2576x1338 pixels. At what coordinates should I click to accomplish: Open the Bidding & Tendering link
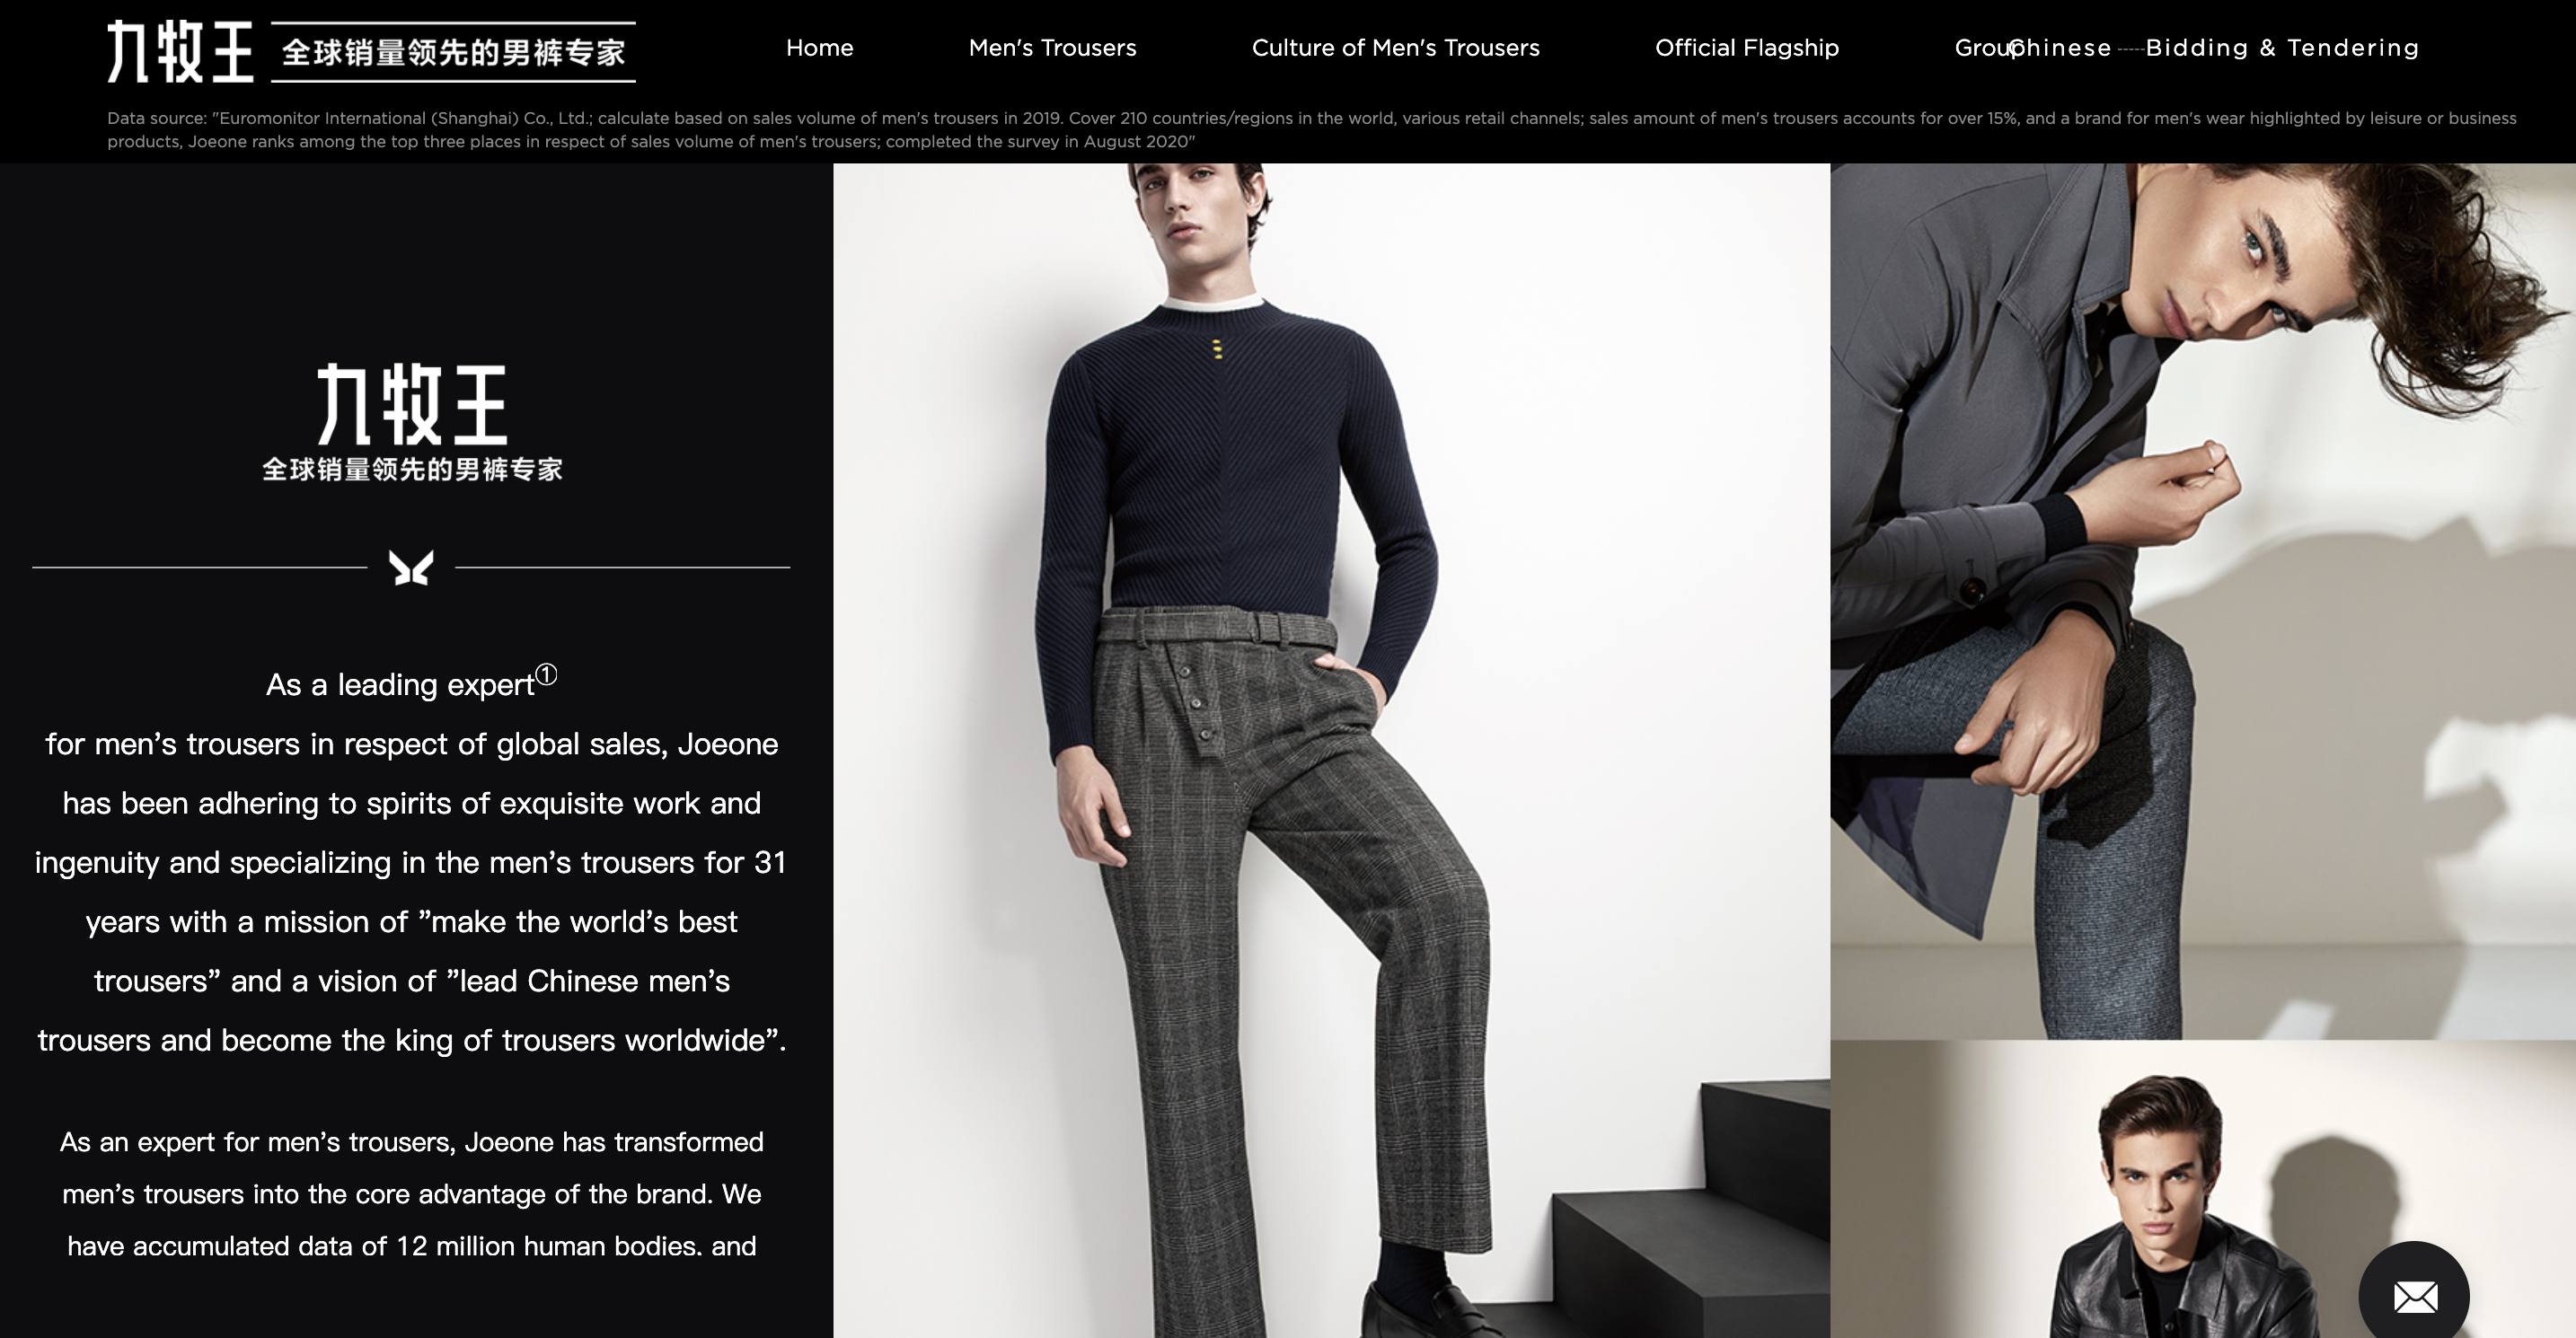(2282, 48)
